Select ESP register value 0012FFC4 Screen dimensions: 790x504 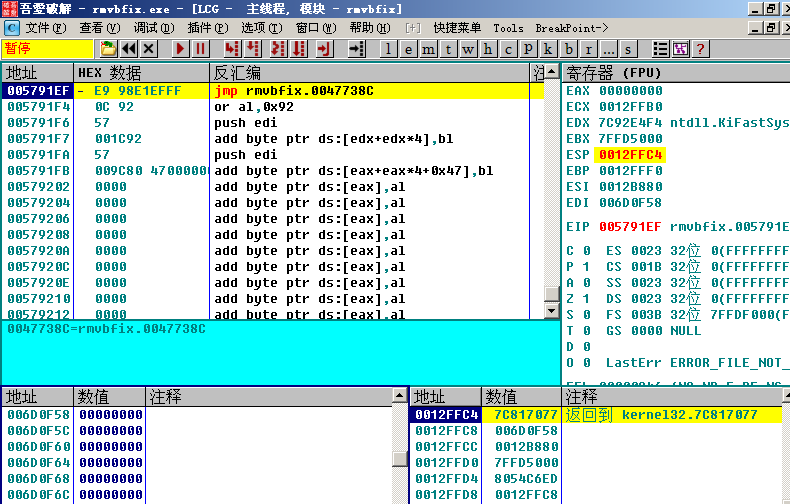click(630, 155)
